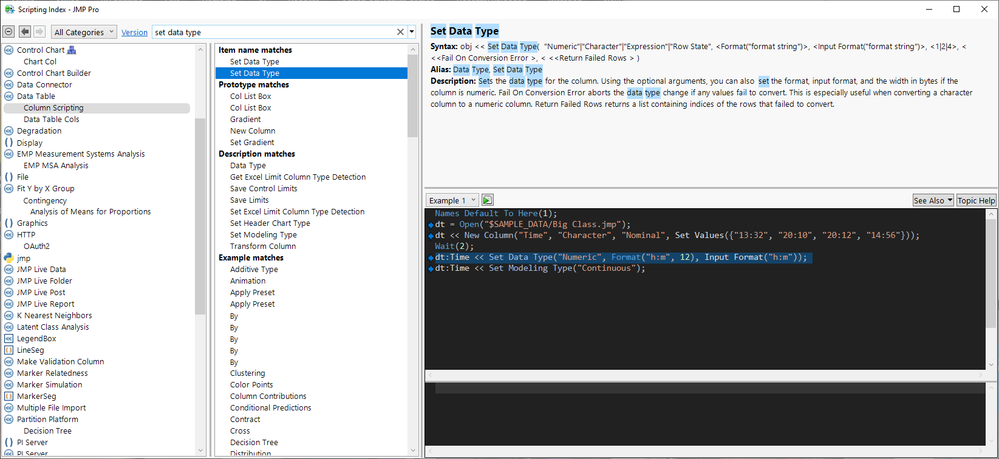Click the forward navigation arrow icon
This screenshot has height=459, width=999.
(x=40, y=32)
